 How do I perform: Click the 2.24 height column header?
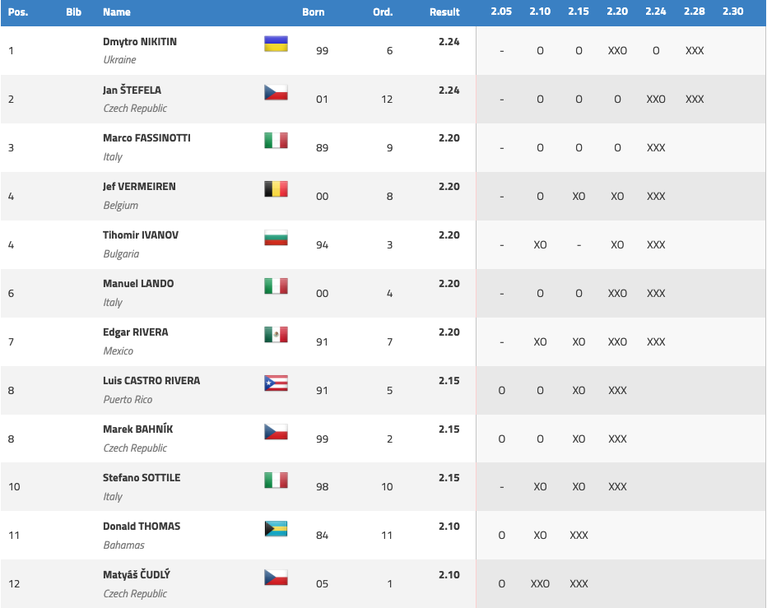[655, 11]
